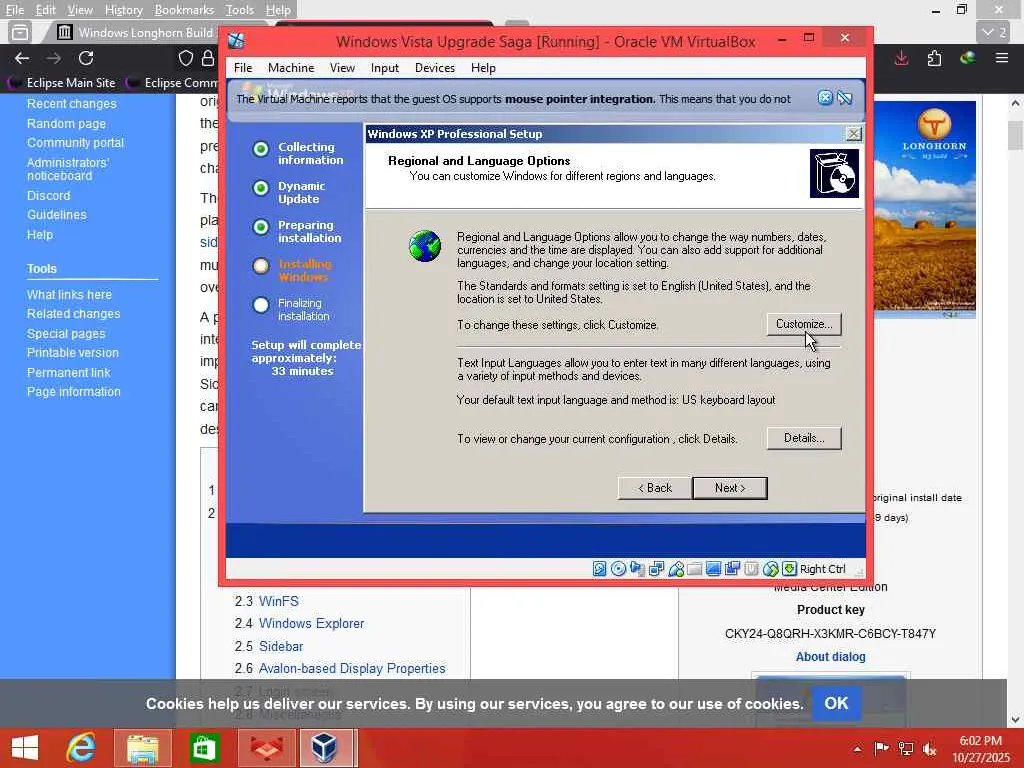Click the VirtualBox window title bar icon
The image size is (1024, 768).
236,41
